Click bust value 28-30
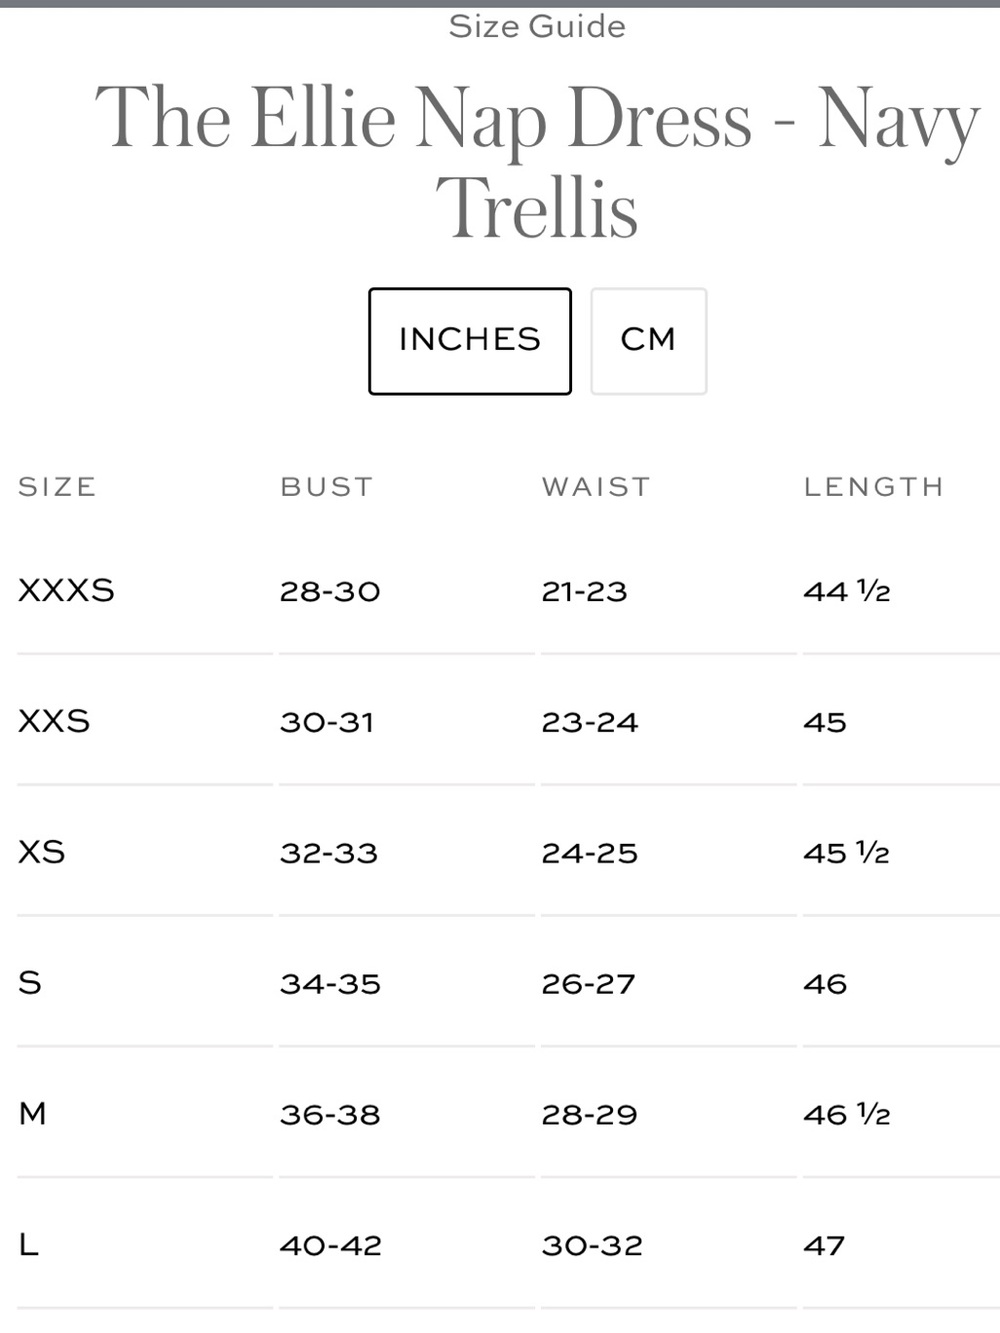1000x1333 pixels. click(330, 591)
